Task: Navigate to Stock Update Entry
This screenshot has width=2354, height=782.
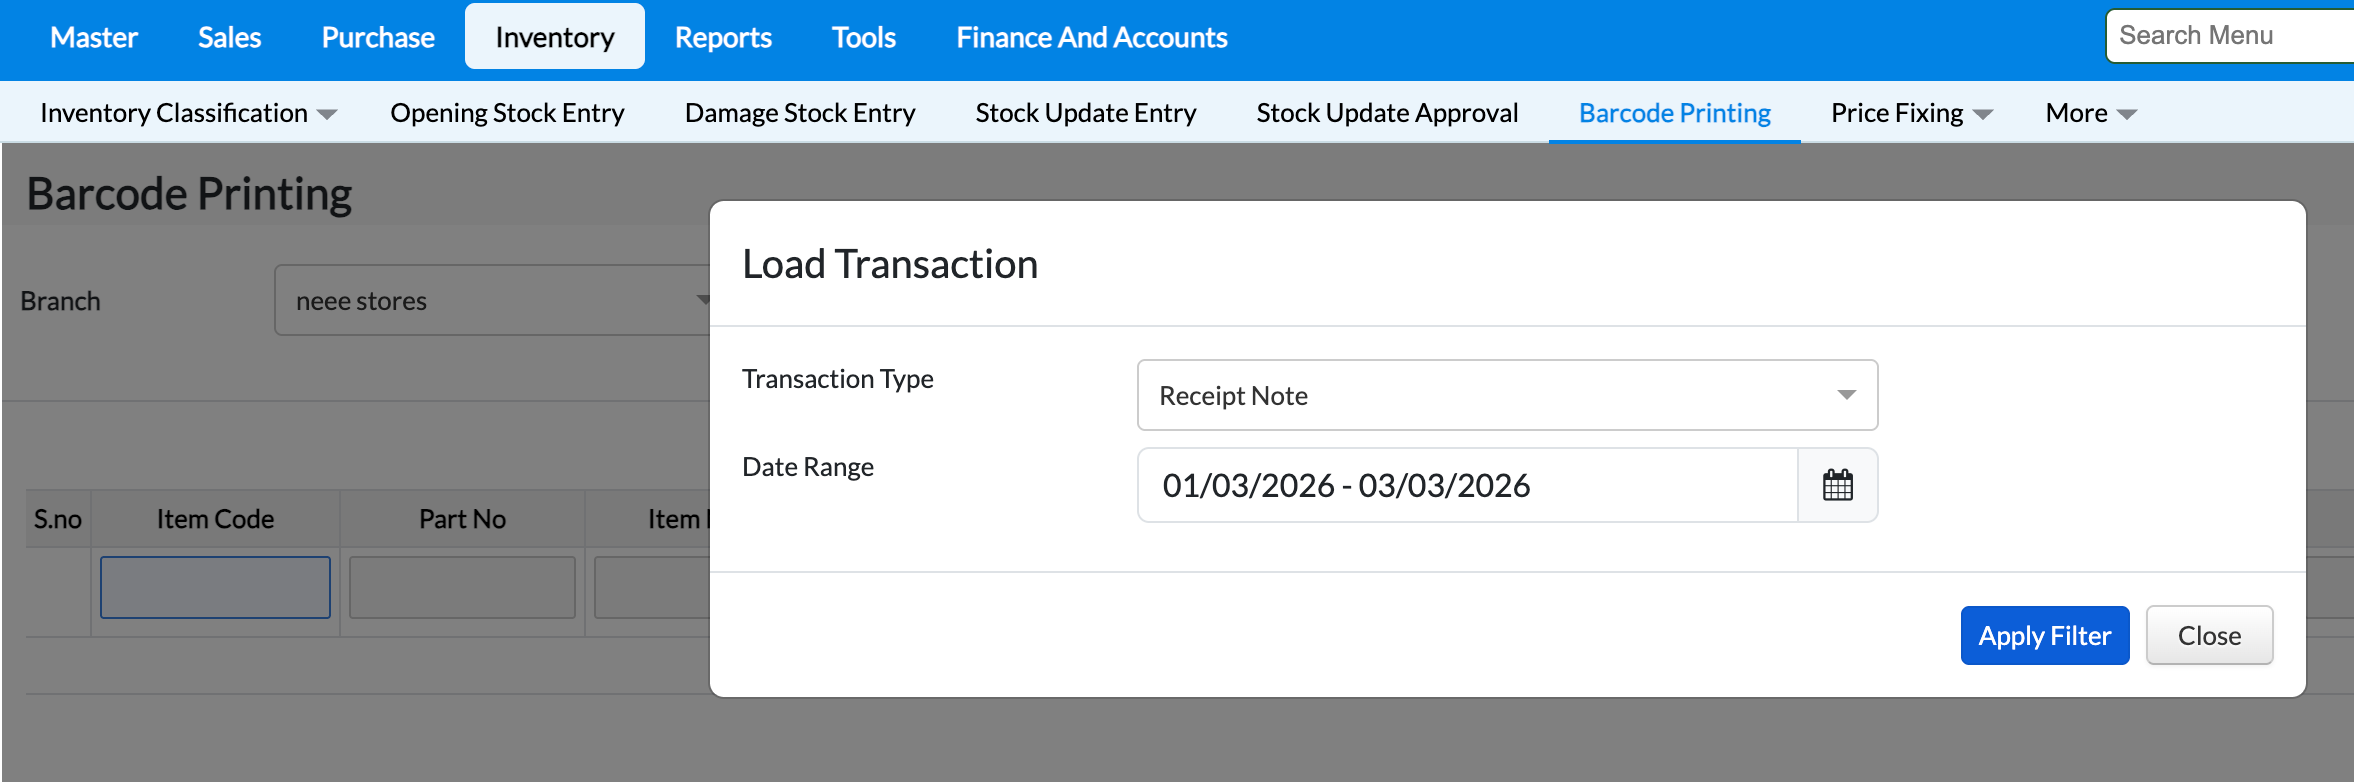Action: [x=1086, y=113]
